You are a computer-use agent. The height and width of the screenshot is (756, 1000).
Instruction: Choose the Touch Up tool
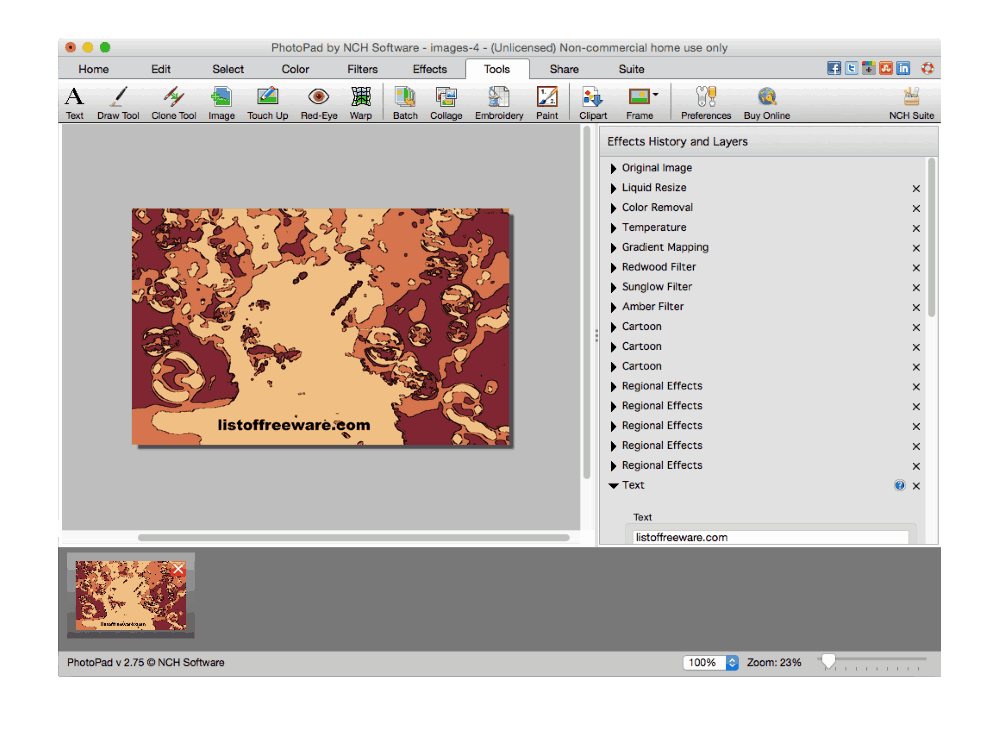point(267,103)
